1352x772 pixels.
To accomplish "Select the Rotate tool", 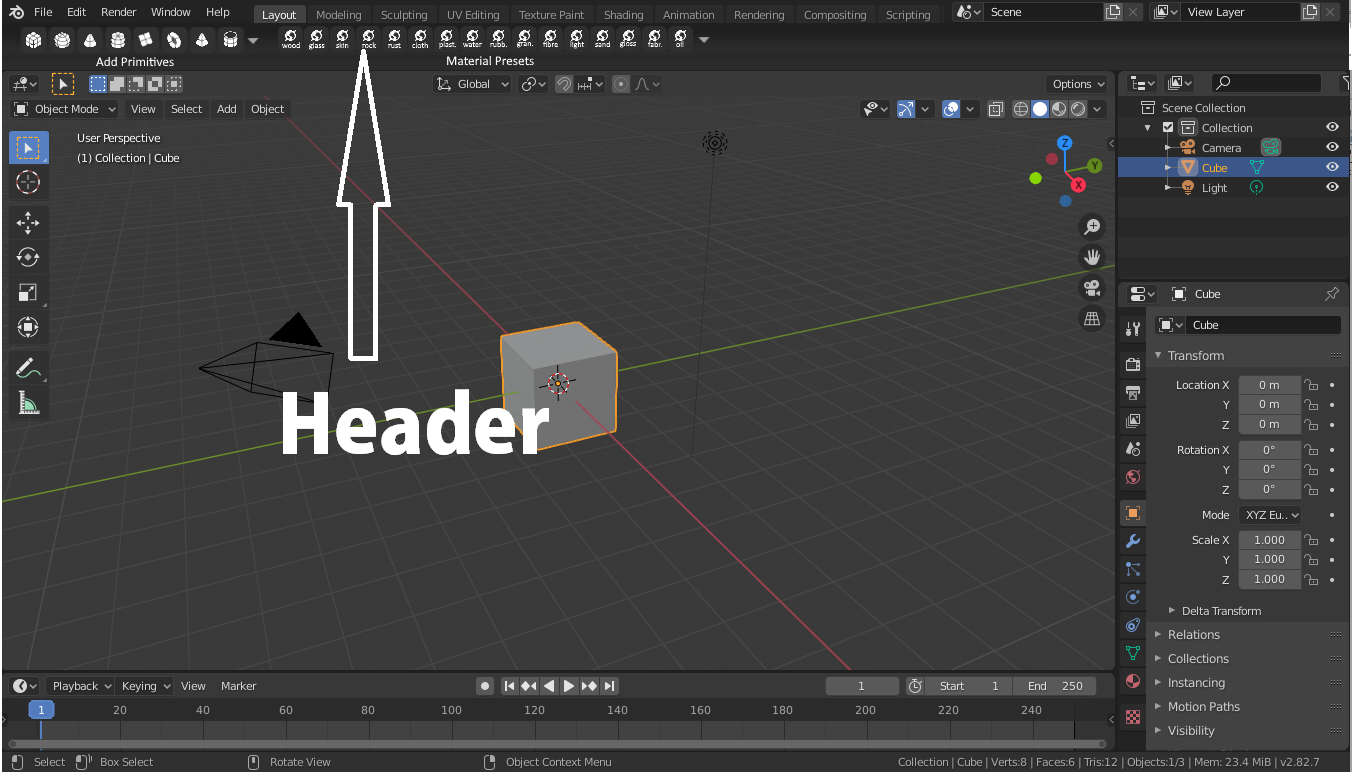I will [x=28, y=257].
